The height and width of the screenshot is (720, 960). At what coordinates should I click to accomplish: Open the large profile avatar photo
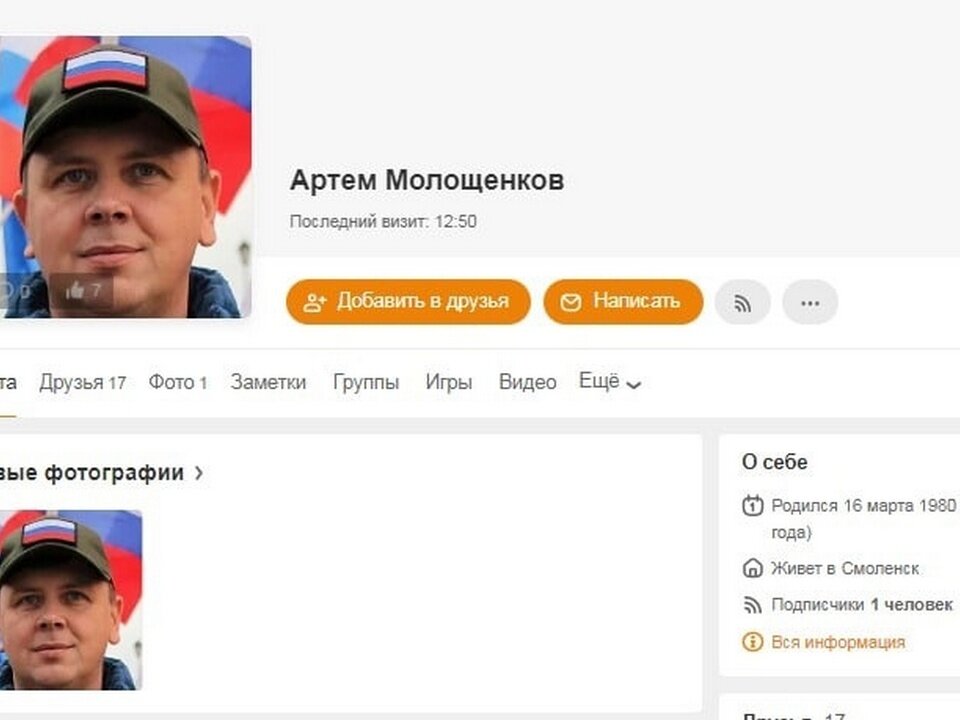(x=125, y=177)
